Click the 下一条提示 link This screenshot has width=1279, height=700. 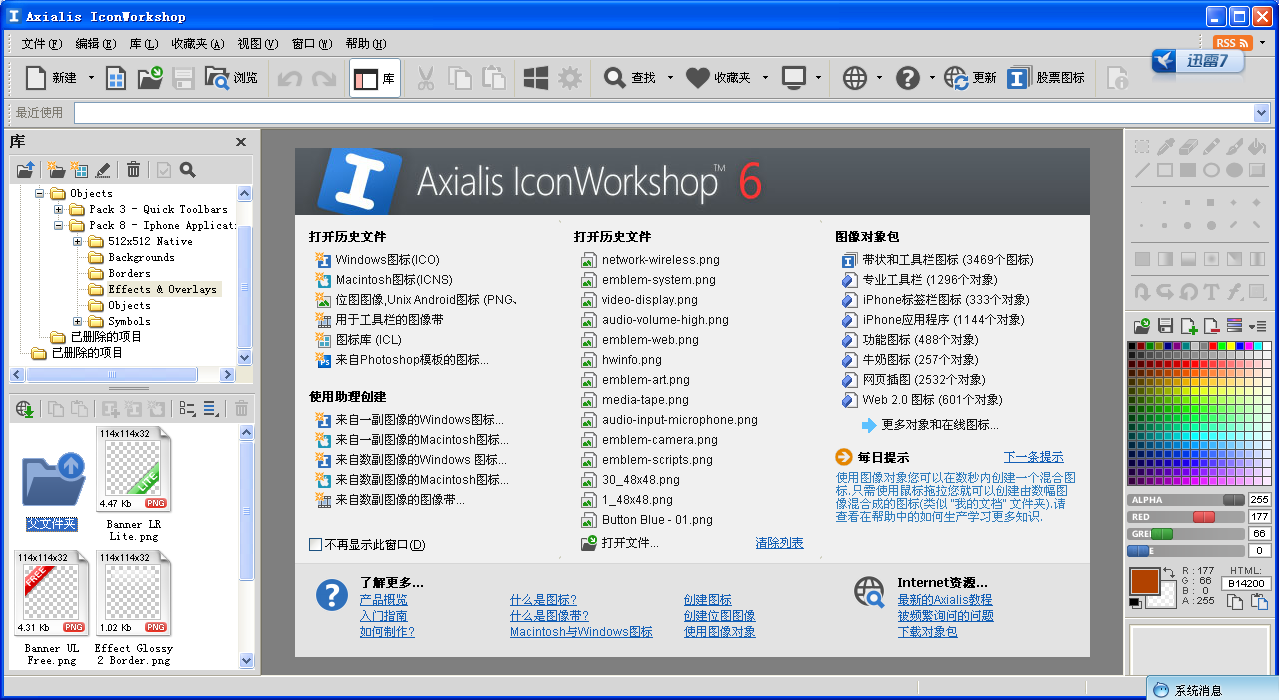(1034, 457)
